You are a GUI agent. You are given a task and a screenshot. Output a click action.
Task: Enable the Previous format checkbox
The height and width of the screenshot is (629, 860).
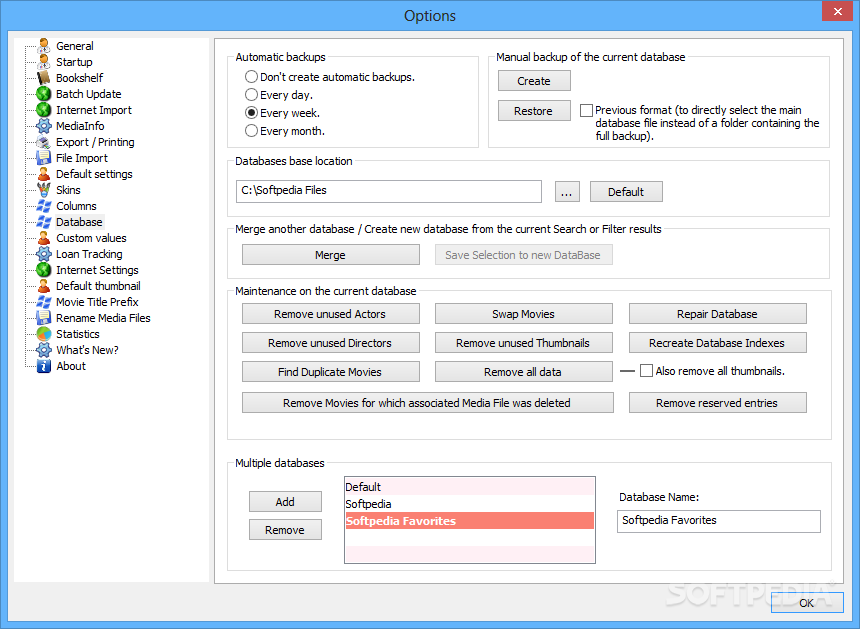(586, 110)
